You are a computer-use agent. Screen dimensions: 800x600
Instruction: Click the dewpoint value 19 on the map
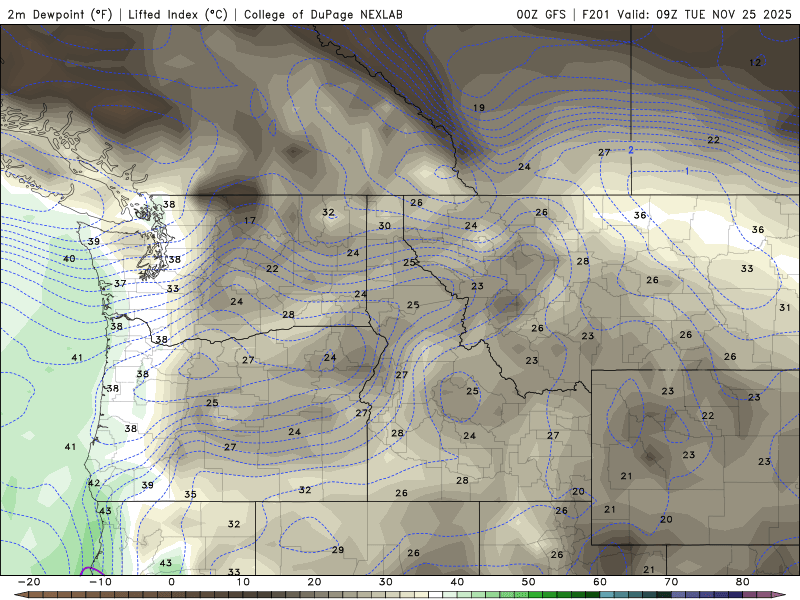point(479,108)
